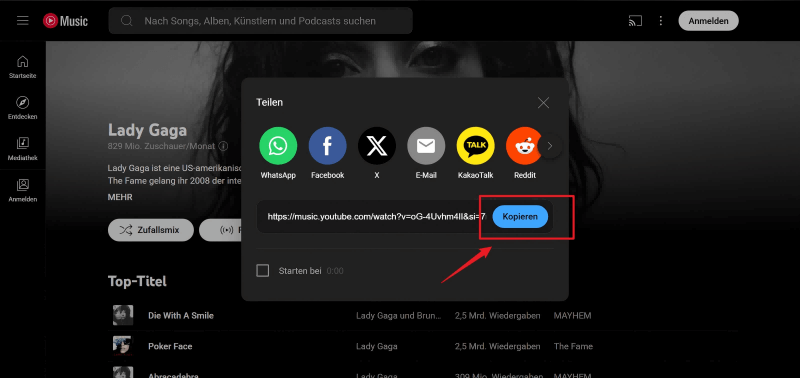Screen dimensions: 800x378
Task: Close the Teilen dialog
Action: pos(543,103)
